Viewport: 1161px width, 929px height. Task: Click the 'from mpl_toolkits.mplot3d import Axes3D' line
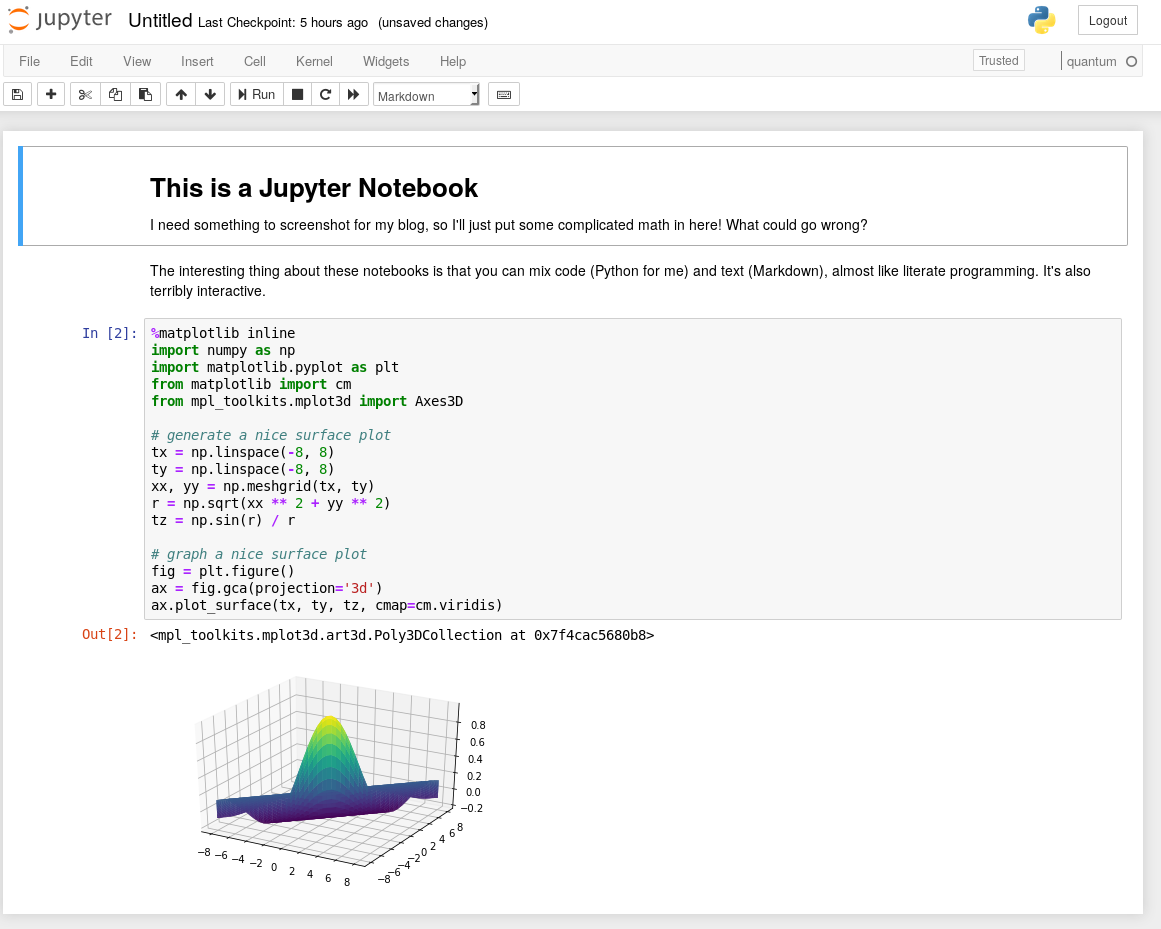point(307,401)
